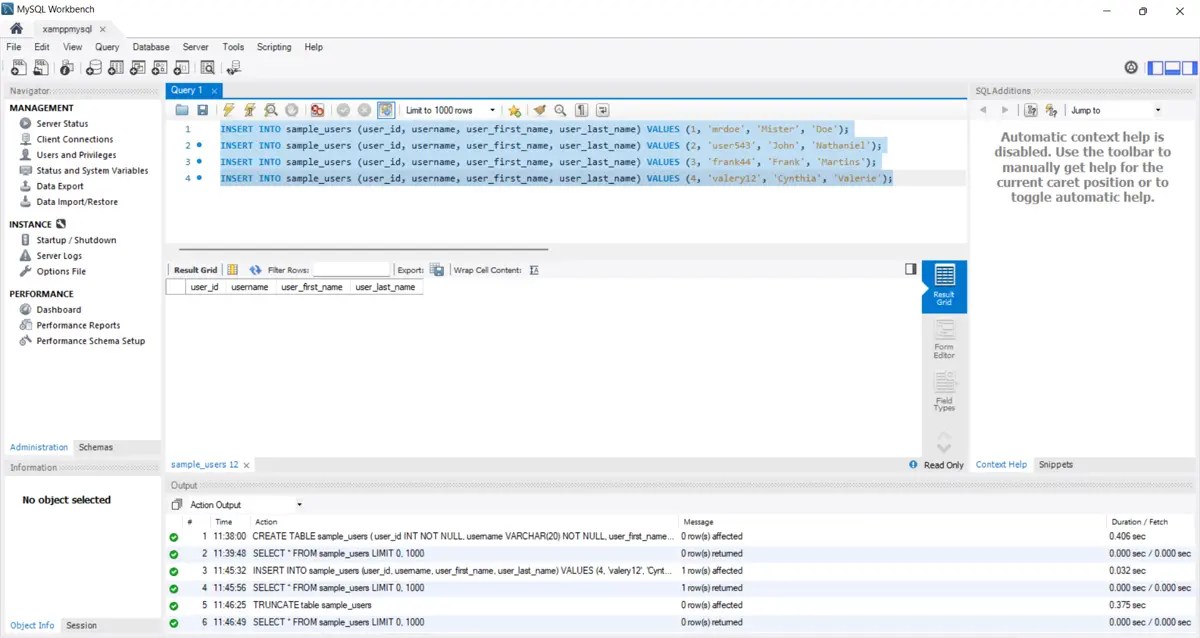
Task: Click the Filter Rows input field
Action: 350,269
